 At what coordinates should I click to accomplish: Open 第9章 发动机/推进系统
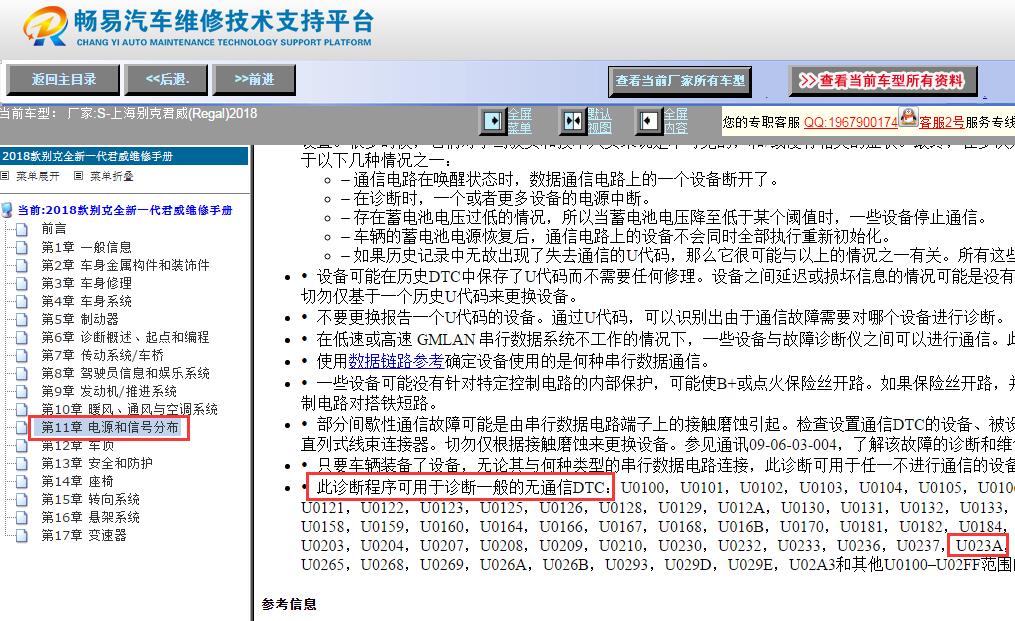(x=109, y=391)
